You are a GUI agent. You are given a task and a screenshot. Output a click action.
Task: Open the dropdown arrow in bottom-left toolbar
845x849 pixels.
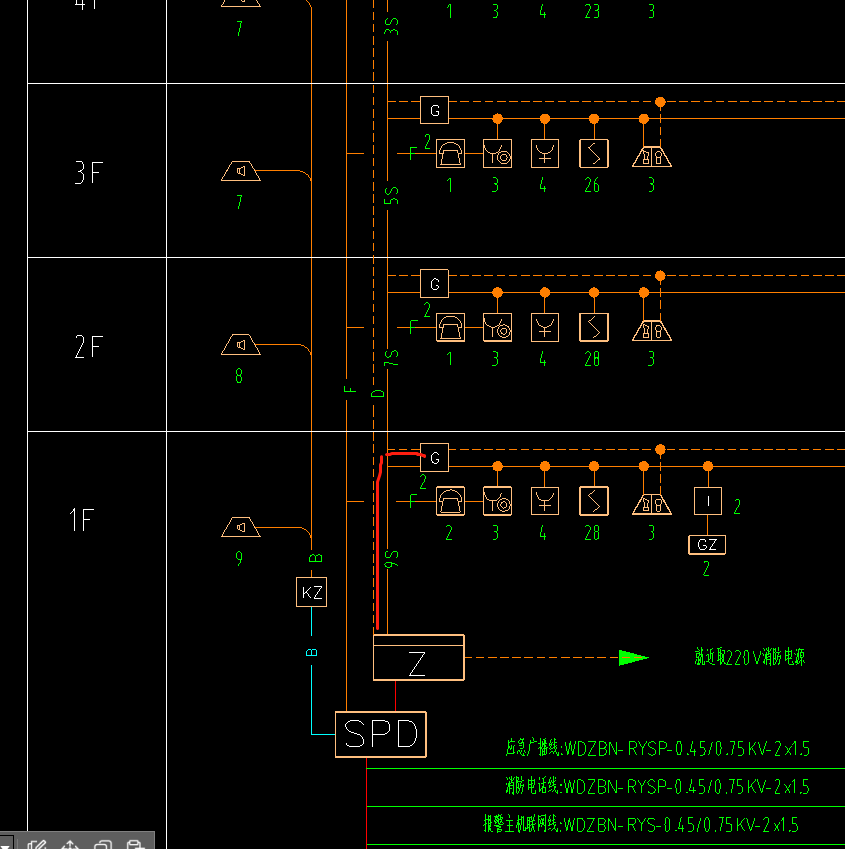click(5, 845)
